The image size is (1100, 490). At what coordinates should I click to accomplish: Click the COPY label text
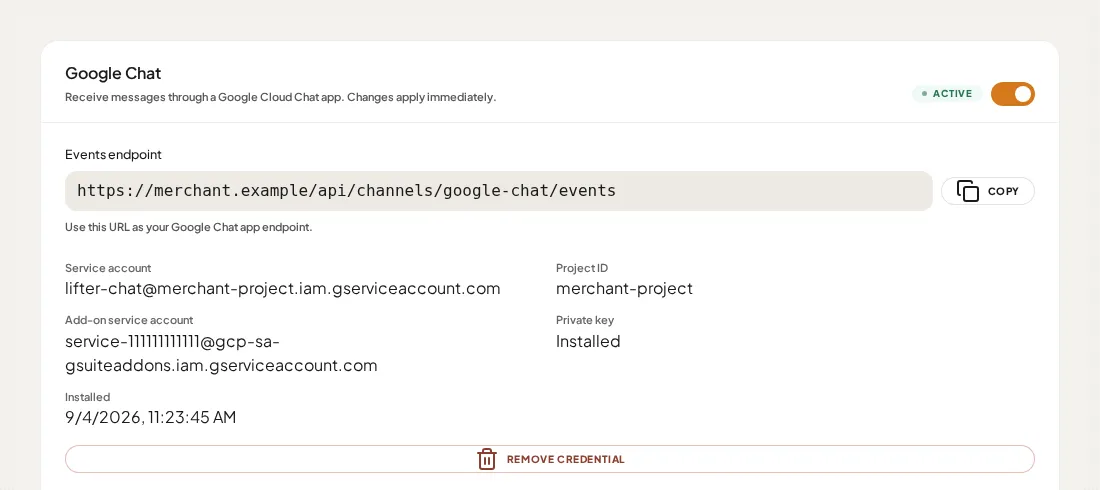(1003, 191)
